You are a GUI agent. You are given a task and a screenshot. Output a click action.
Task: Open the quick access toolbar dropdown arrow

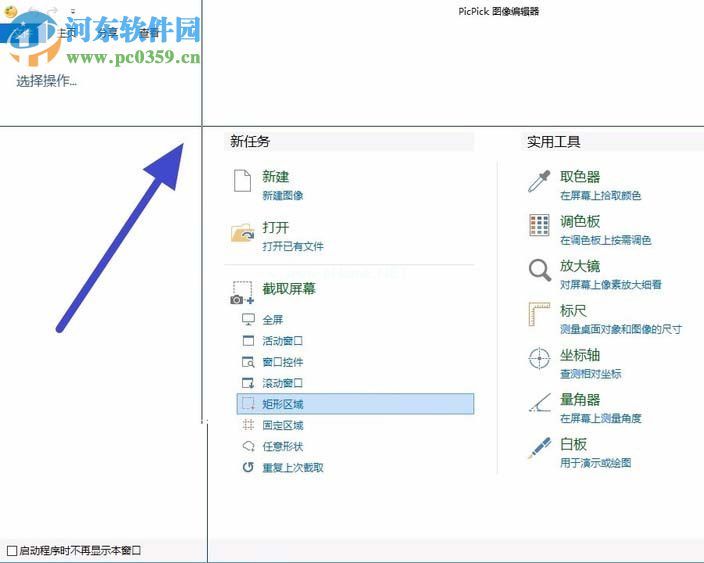tap(73, 11)
